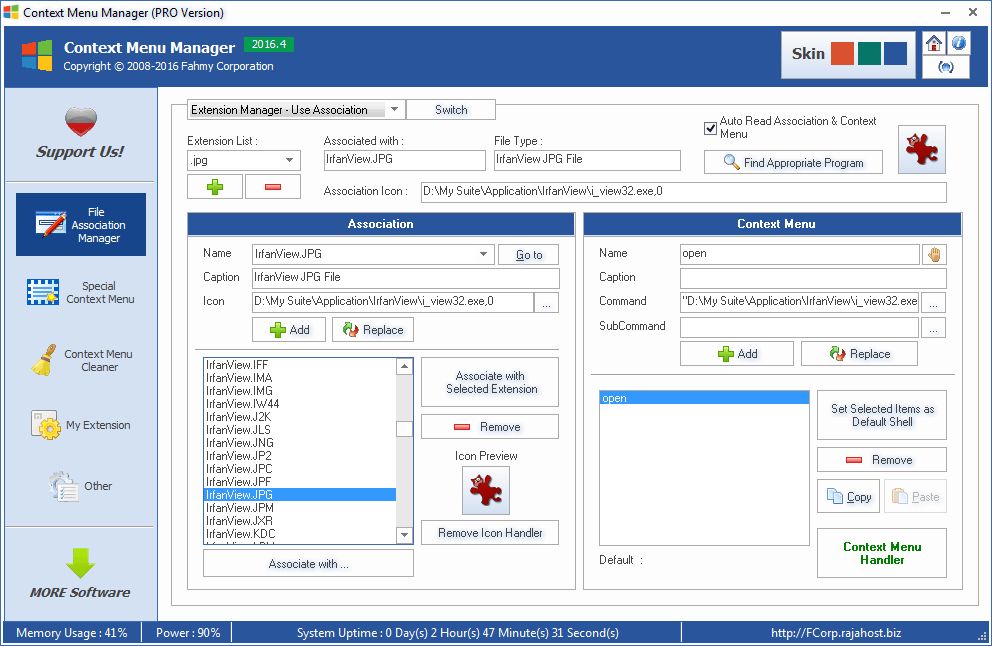Viewport: 992px width, 646px height.
Task: Click Find Appropriate Program
Action: coord(793,161)
